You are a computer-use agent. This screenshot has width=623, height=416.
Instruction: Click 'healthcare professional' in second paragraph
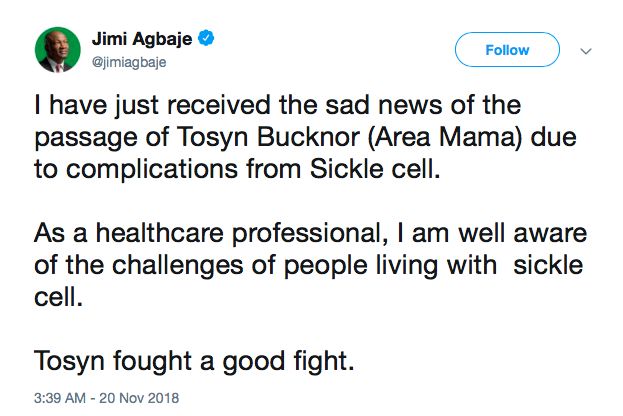pos(238,233)
